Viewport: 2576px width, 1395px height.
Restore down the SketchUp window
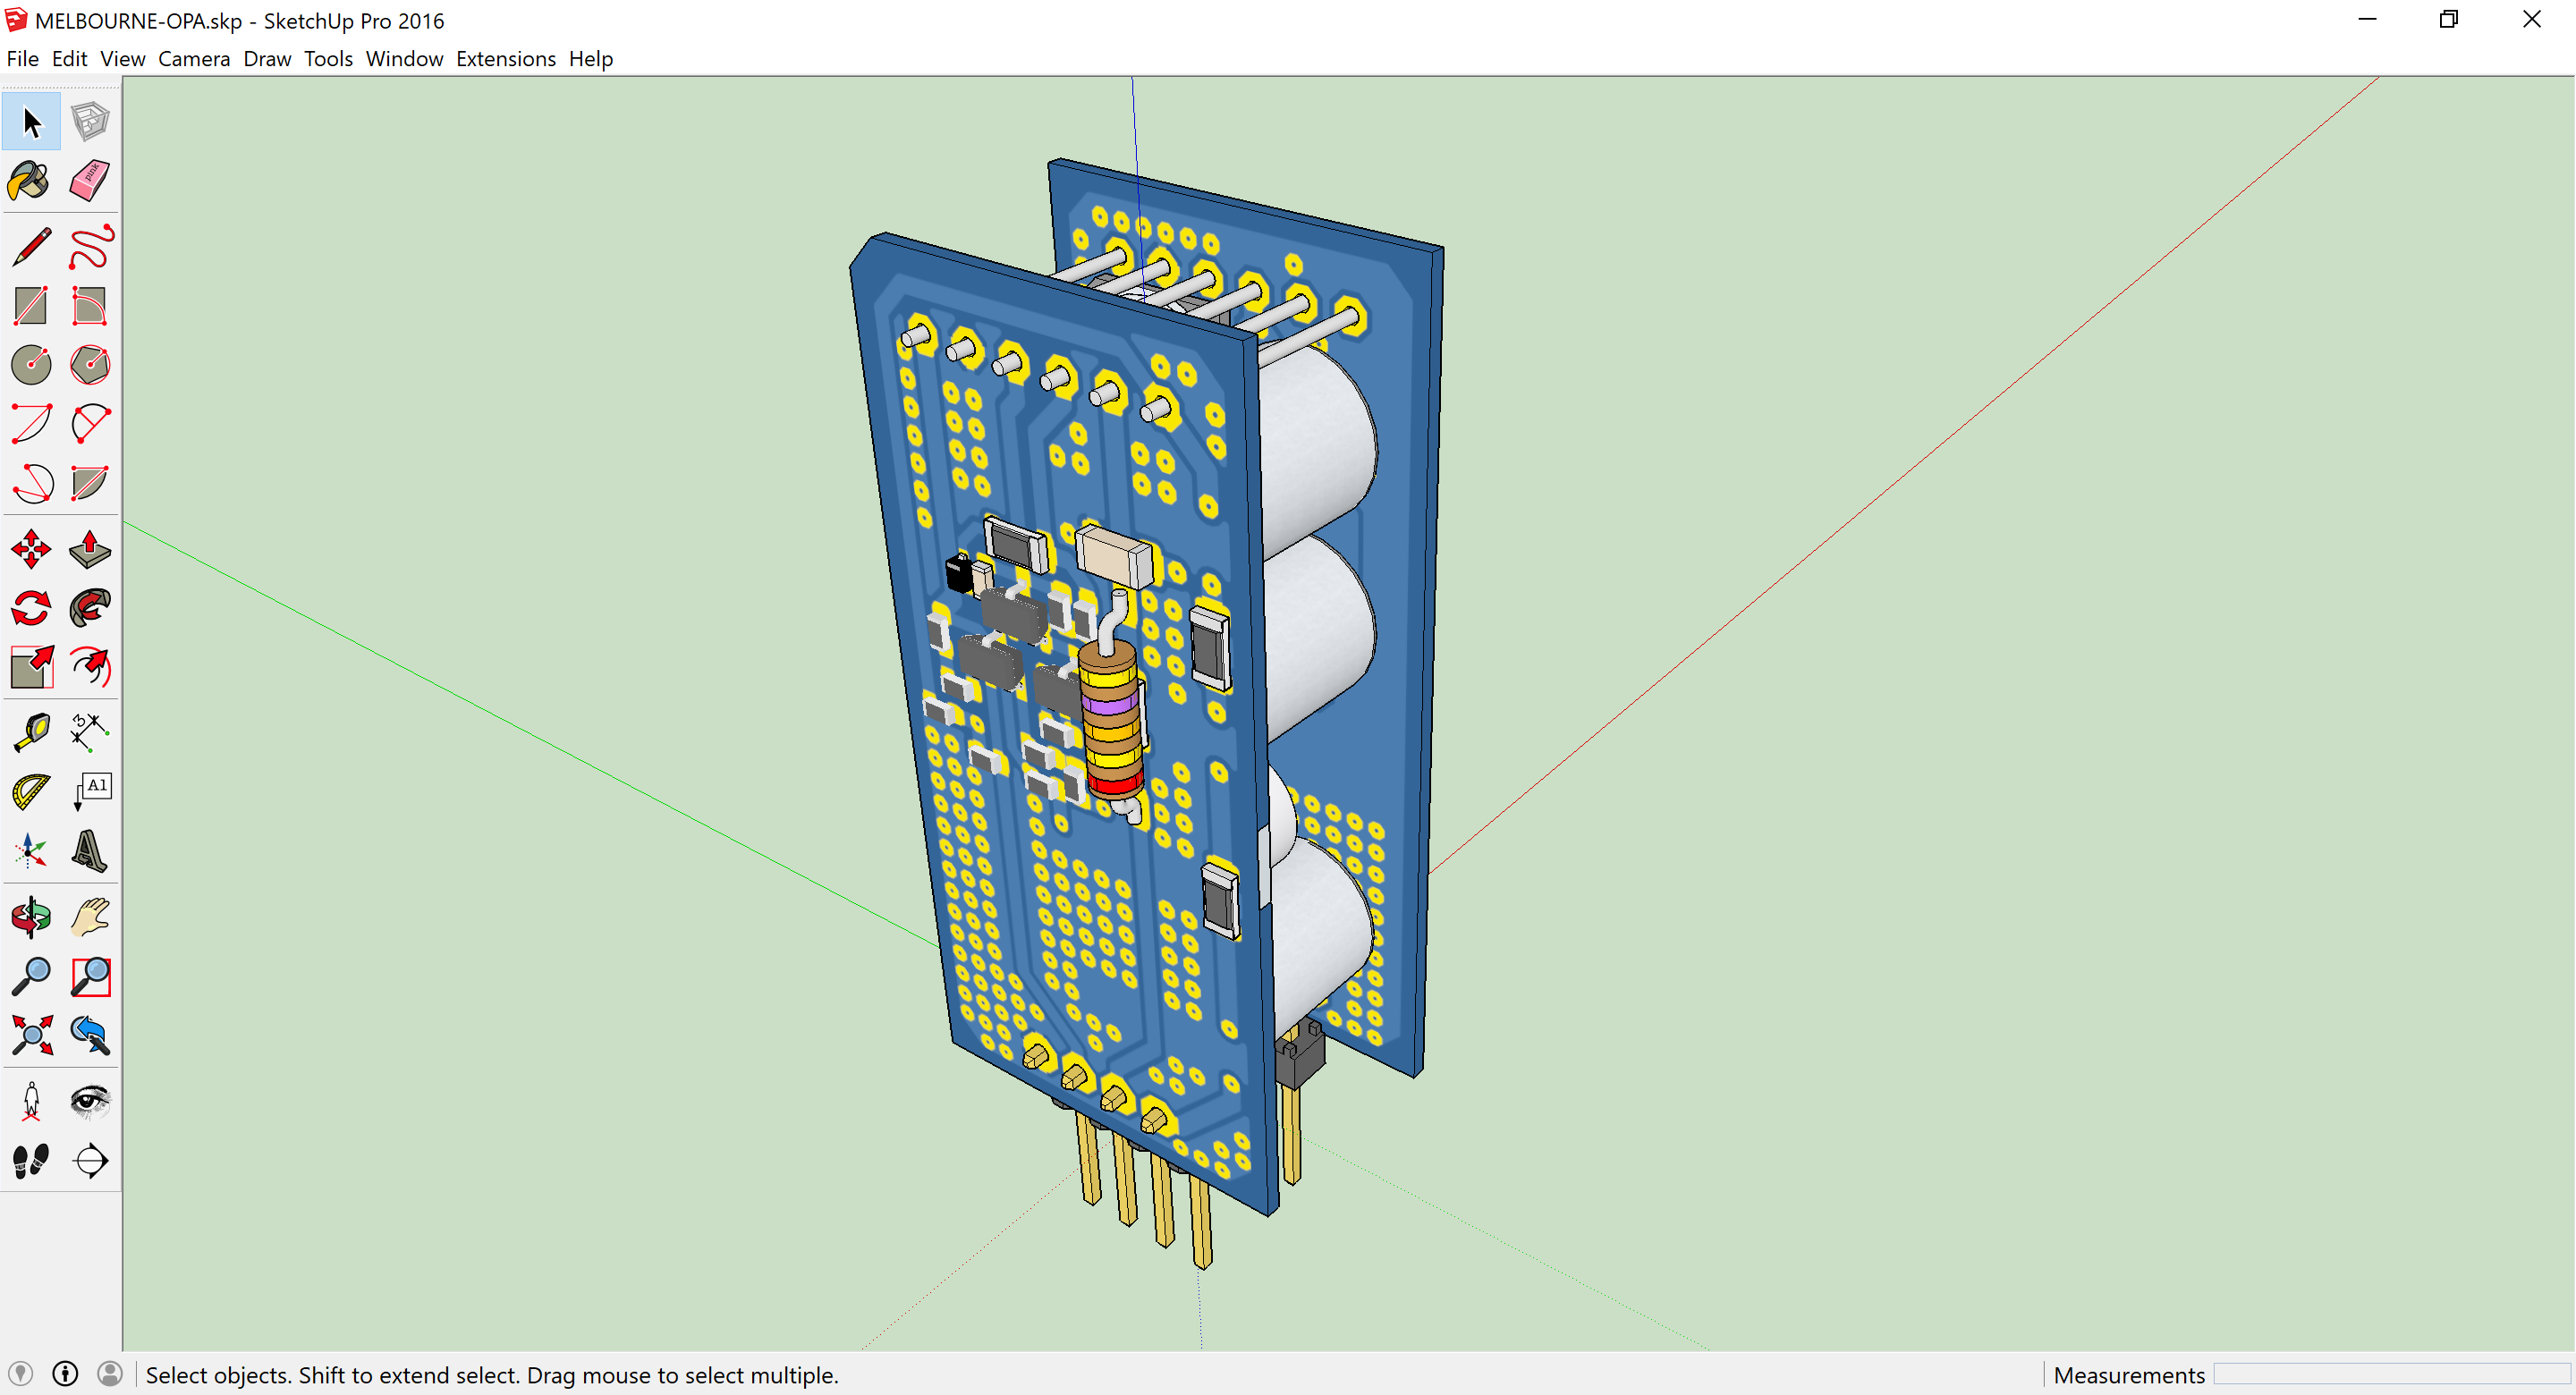(2449, 20)
